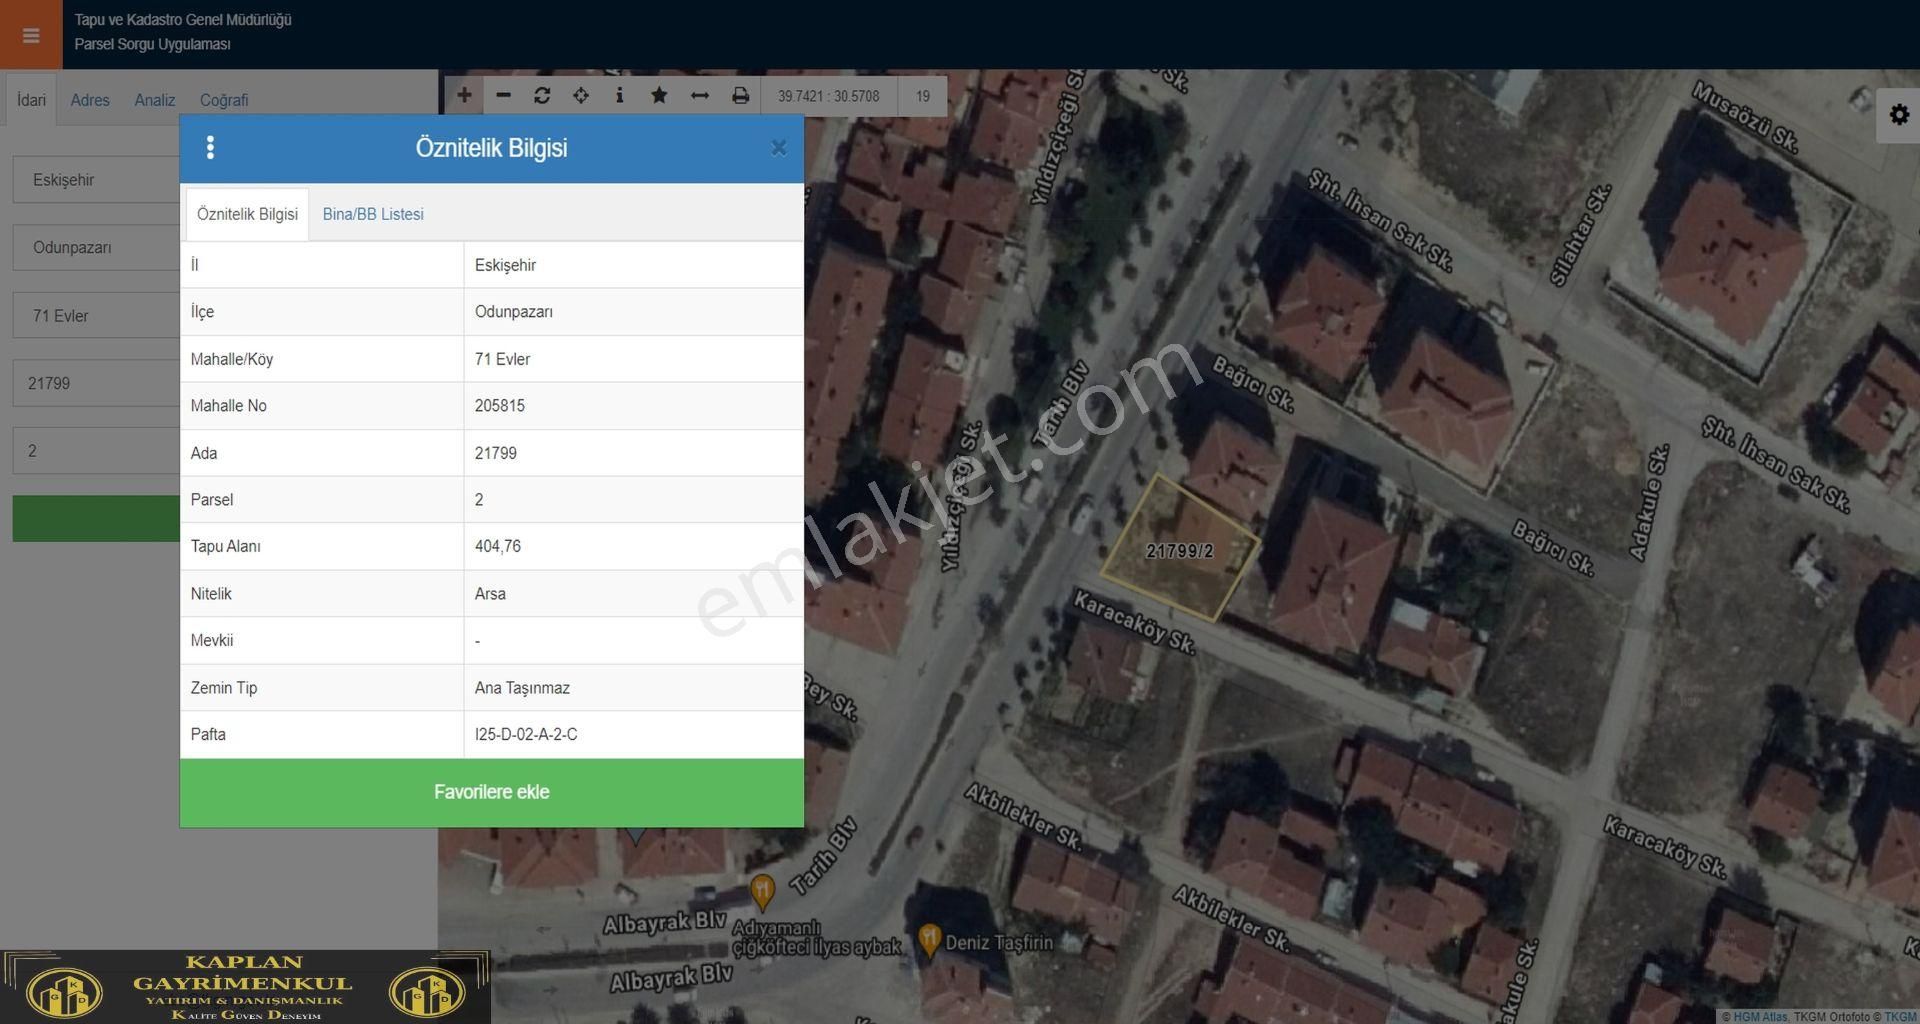The image size is (1920, 1024).
Task: Refresh the map with the reload icon
Action: pos(542,96)
